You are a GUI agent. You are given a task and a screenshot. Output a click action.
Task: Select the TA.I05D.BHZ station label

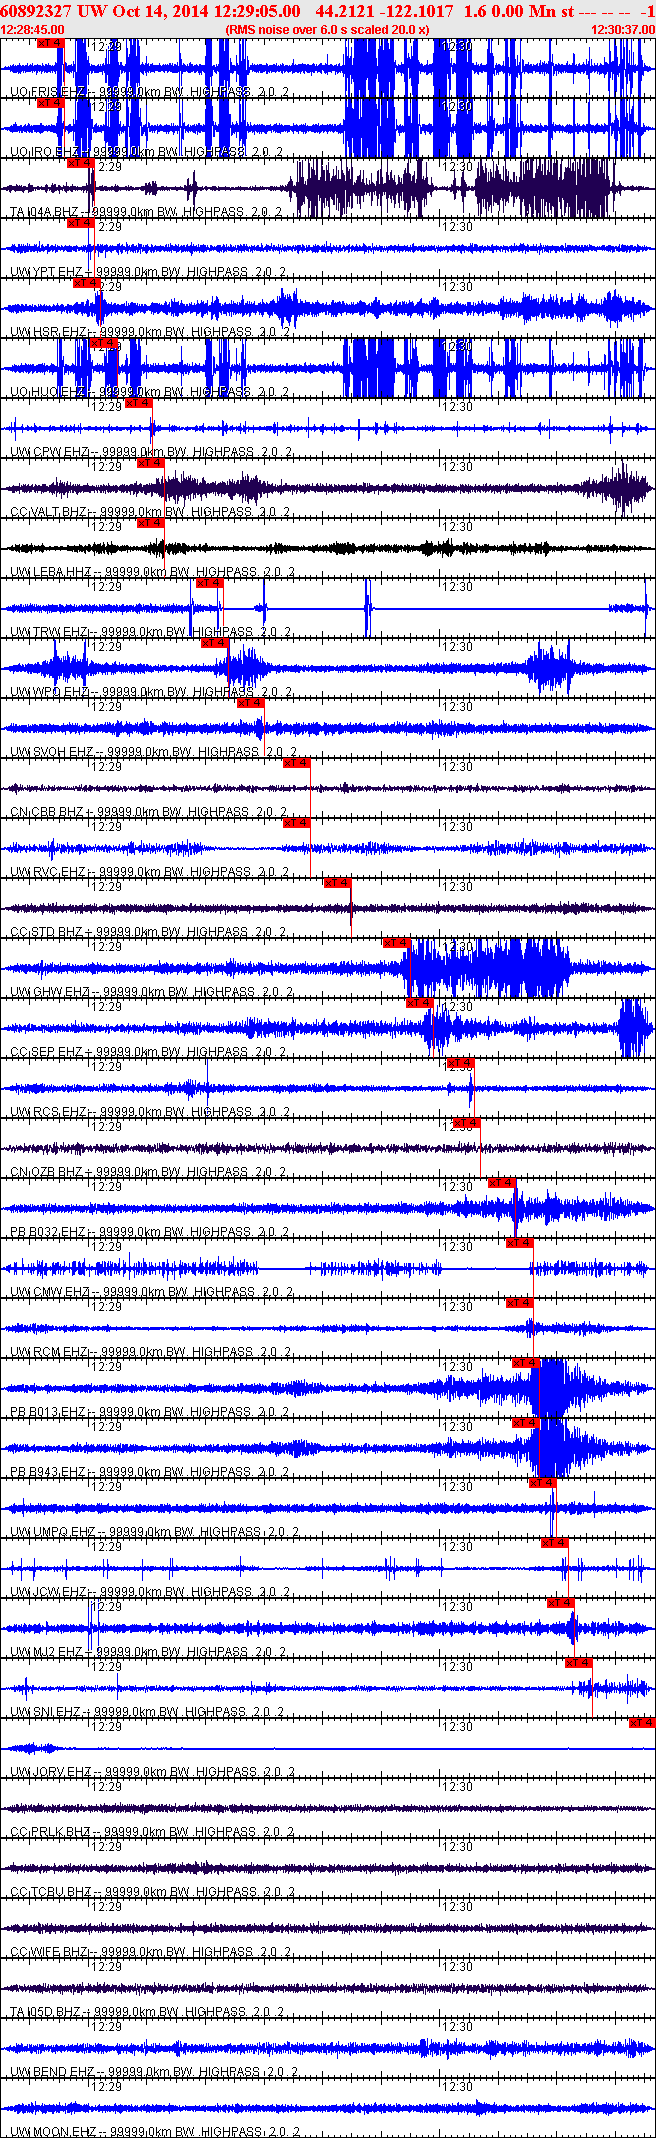[x=45, y=2012]
